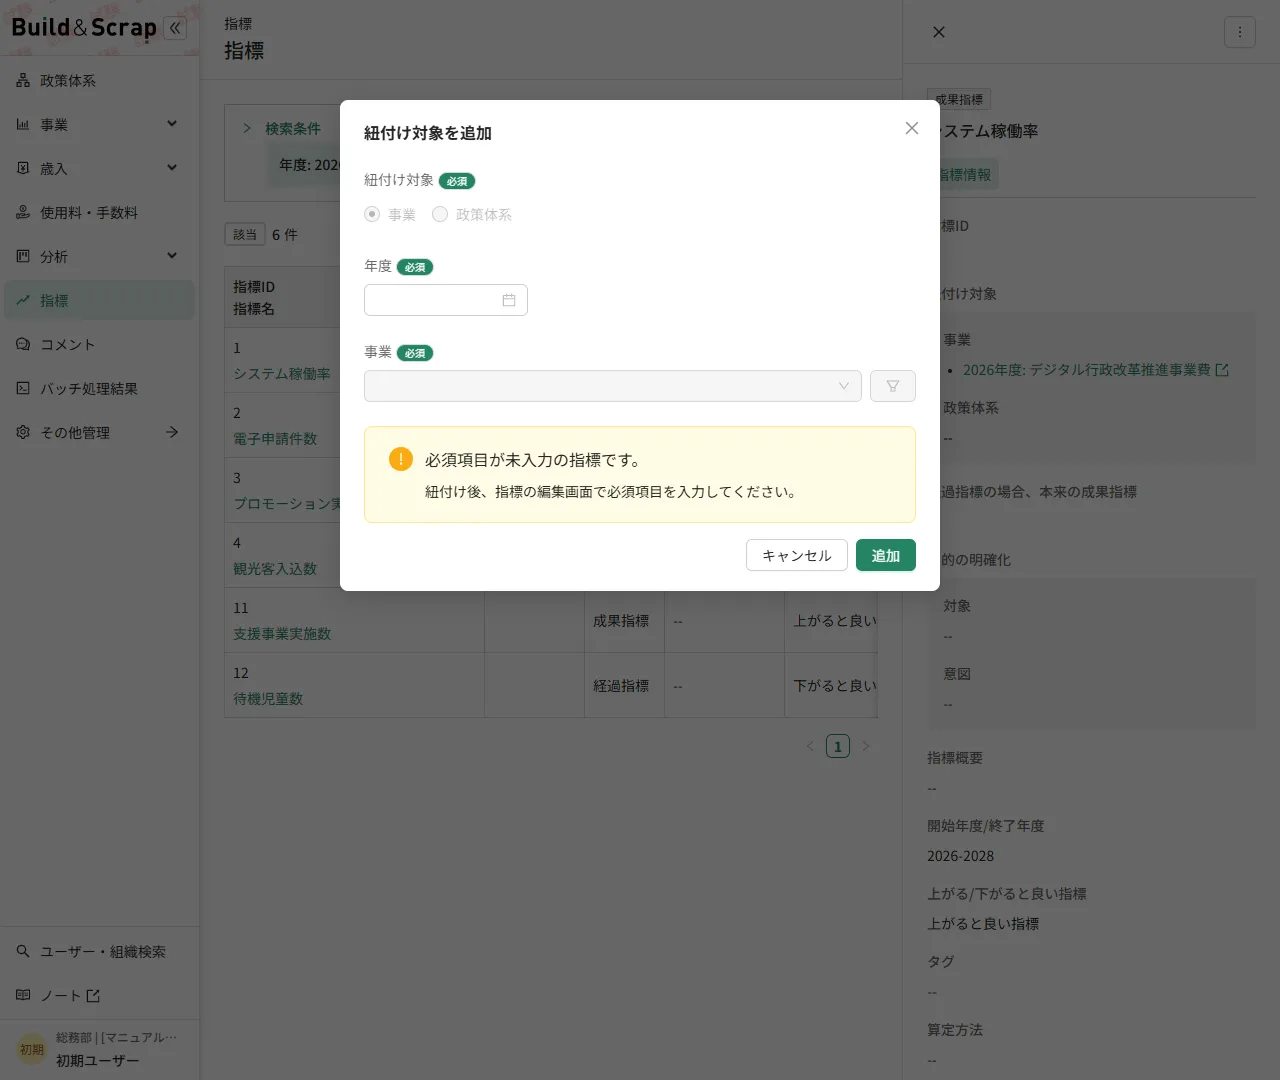Open 指標 menu item

pyautogui.click(x=99, y=300)
